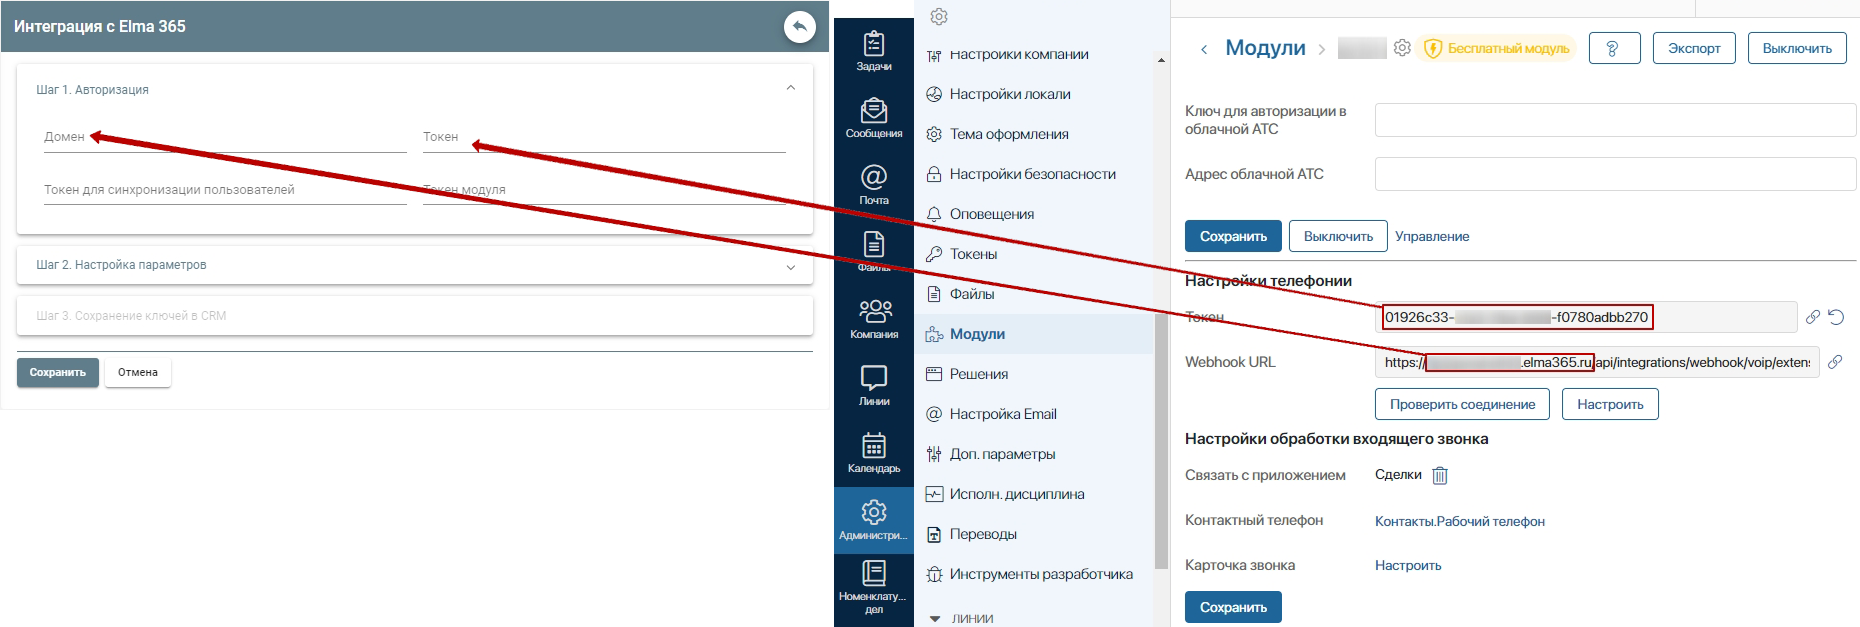Open the Контакты.Рабочий телефон link
Screen dimensions: 1860x627
(x=1459, y=521)
